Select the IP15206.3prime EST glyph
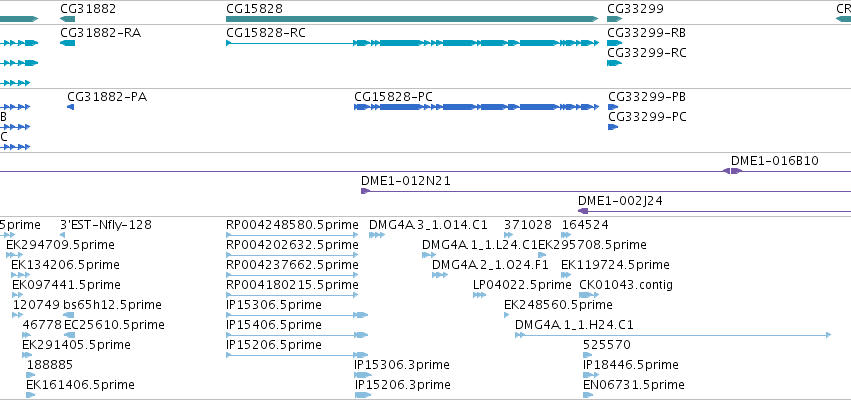 click(363, 395)
